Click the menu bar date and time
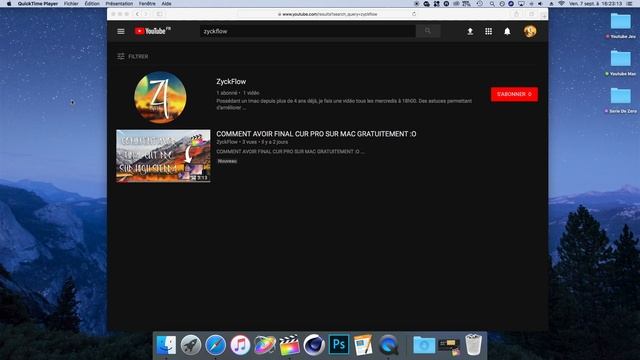Image resolution: width=640 pixels, height=360 pixels. pyautogui.click(x=596, y=4)
